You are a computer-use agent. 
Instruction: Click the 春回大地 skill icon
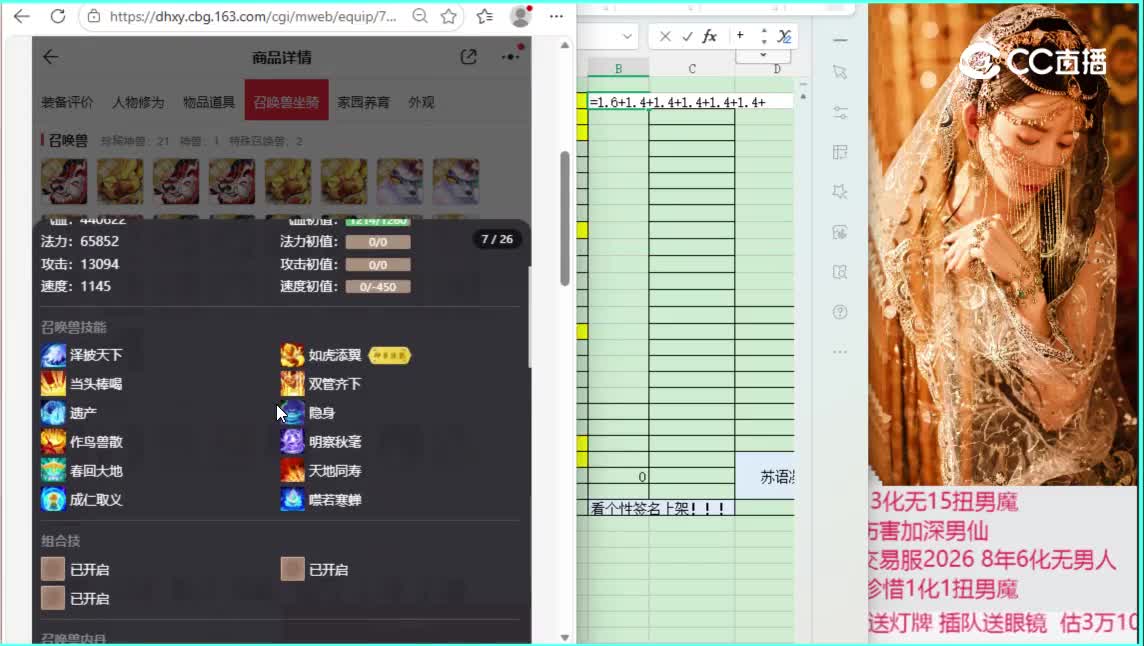click(x=53, y=471)
